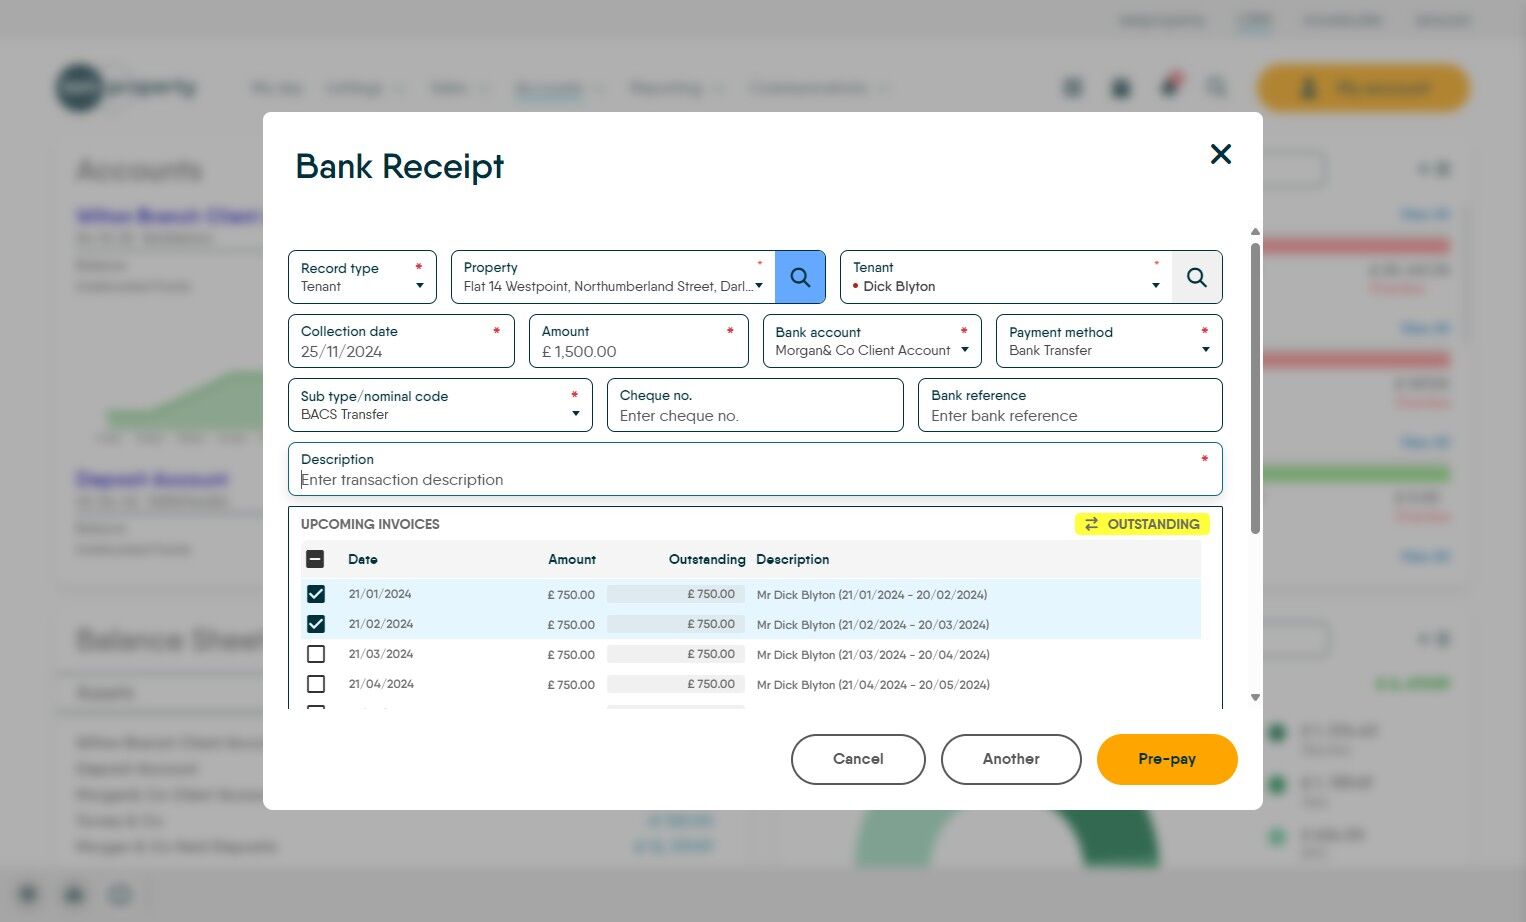Click the 21/02/2024 date cell
This screenshot has width=1526, height=922.
381,624
